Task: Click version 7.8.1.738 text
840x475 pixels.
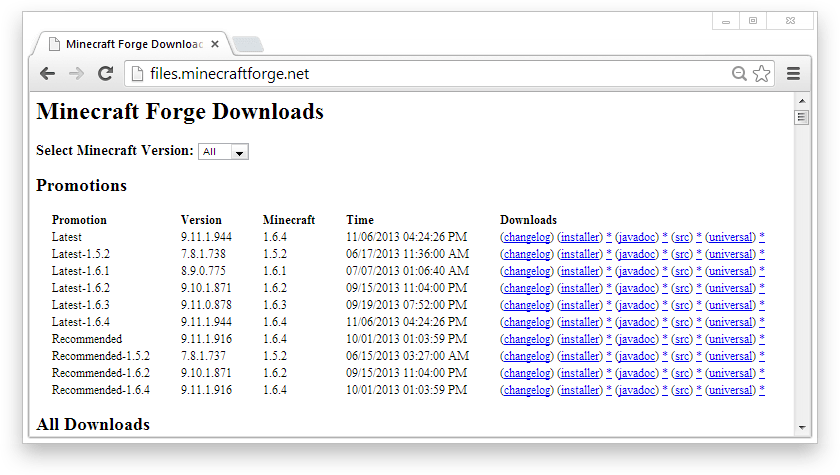Action: click(203, 254)
